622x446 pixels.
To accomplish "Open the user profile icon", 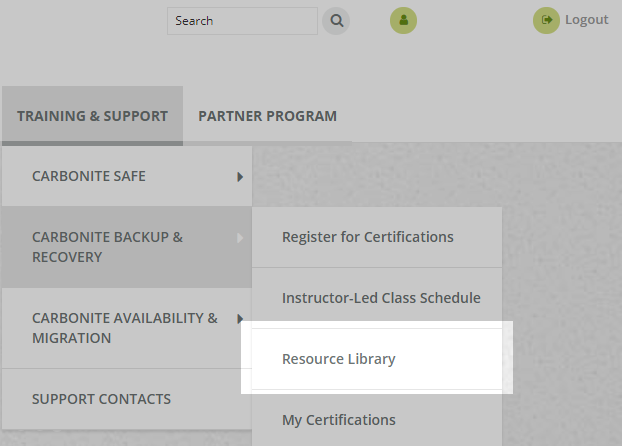I will click(x=403, y=20).
